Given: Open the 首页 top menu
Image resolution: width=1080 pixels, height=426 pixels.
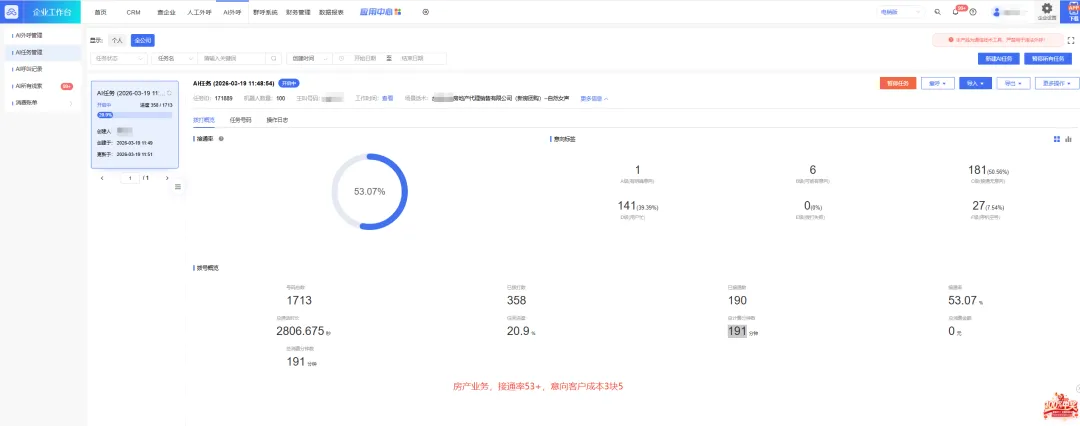Looking at the screenshot, I should 101,12.
